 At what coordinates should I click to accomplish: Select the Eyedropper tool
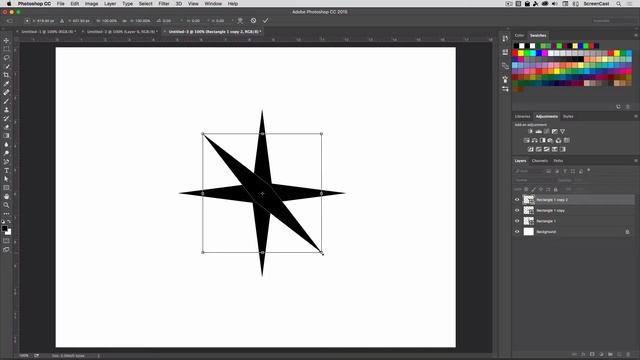pos(6,84)
